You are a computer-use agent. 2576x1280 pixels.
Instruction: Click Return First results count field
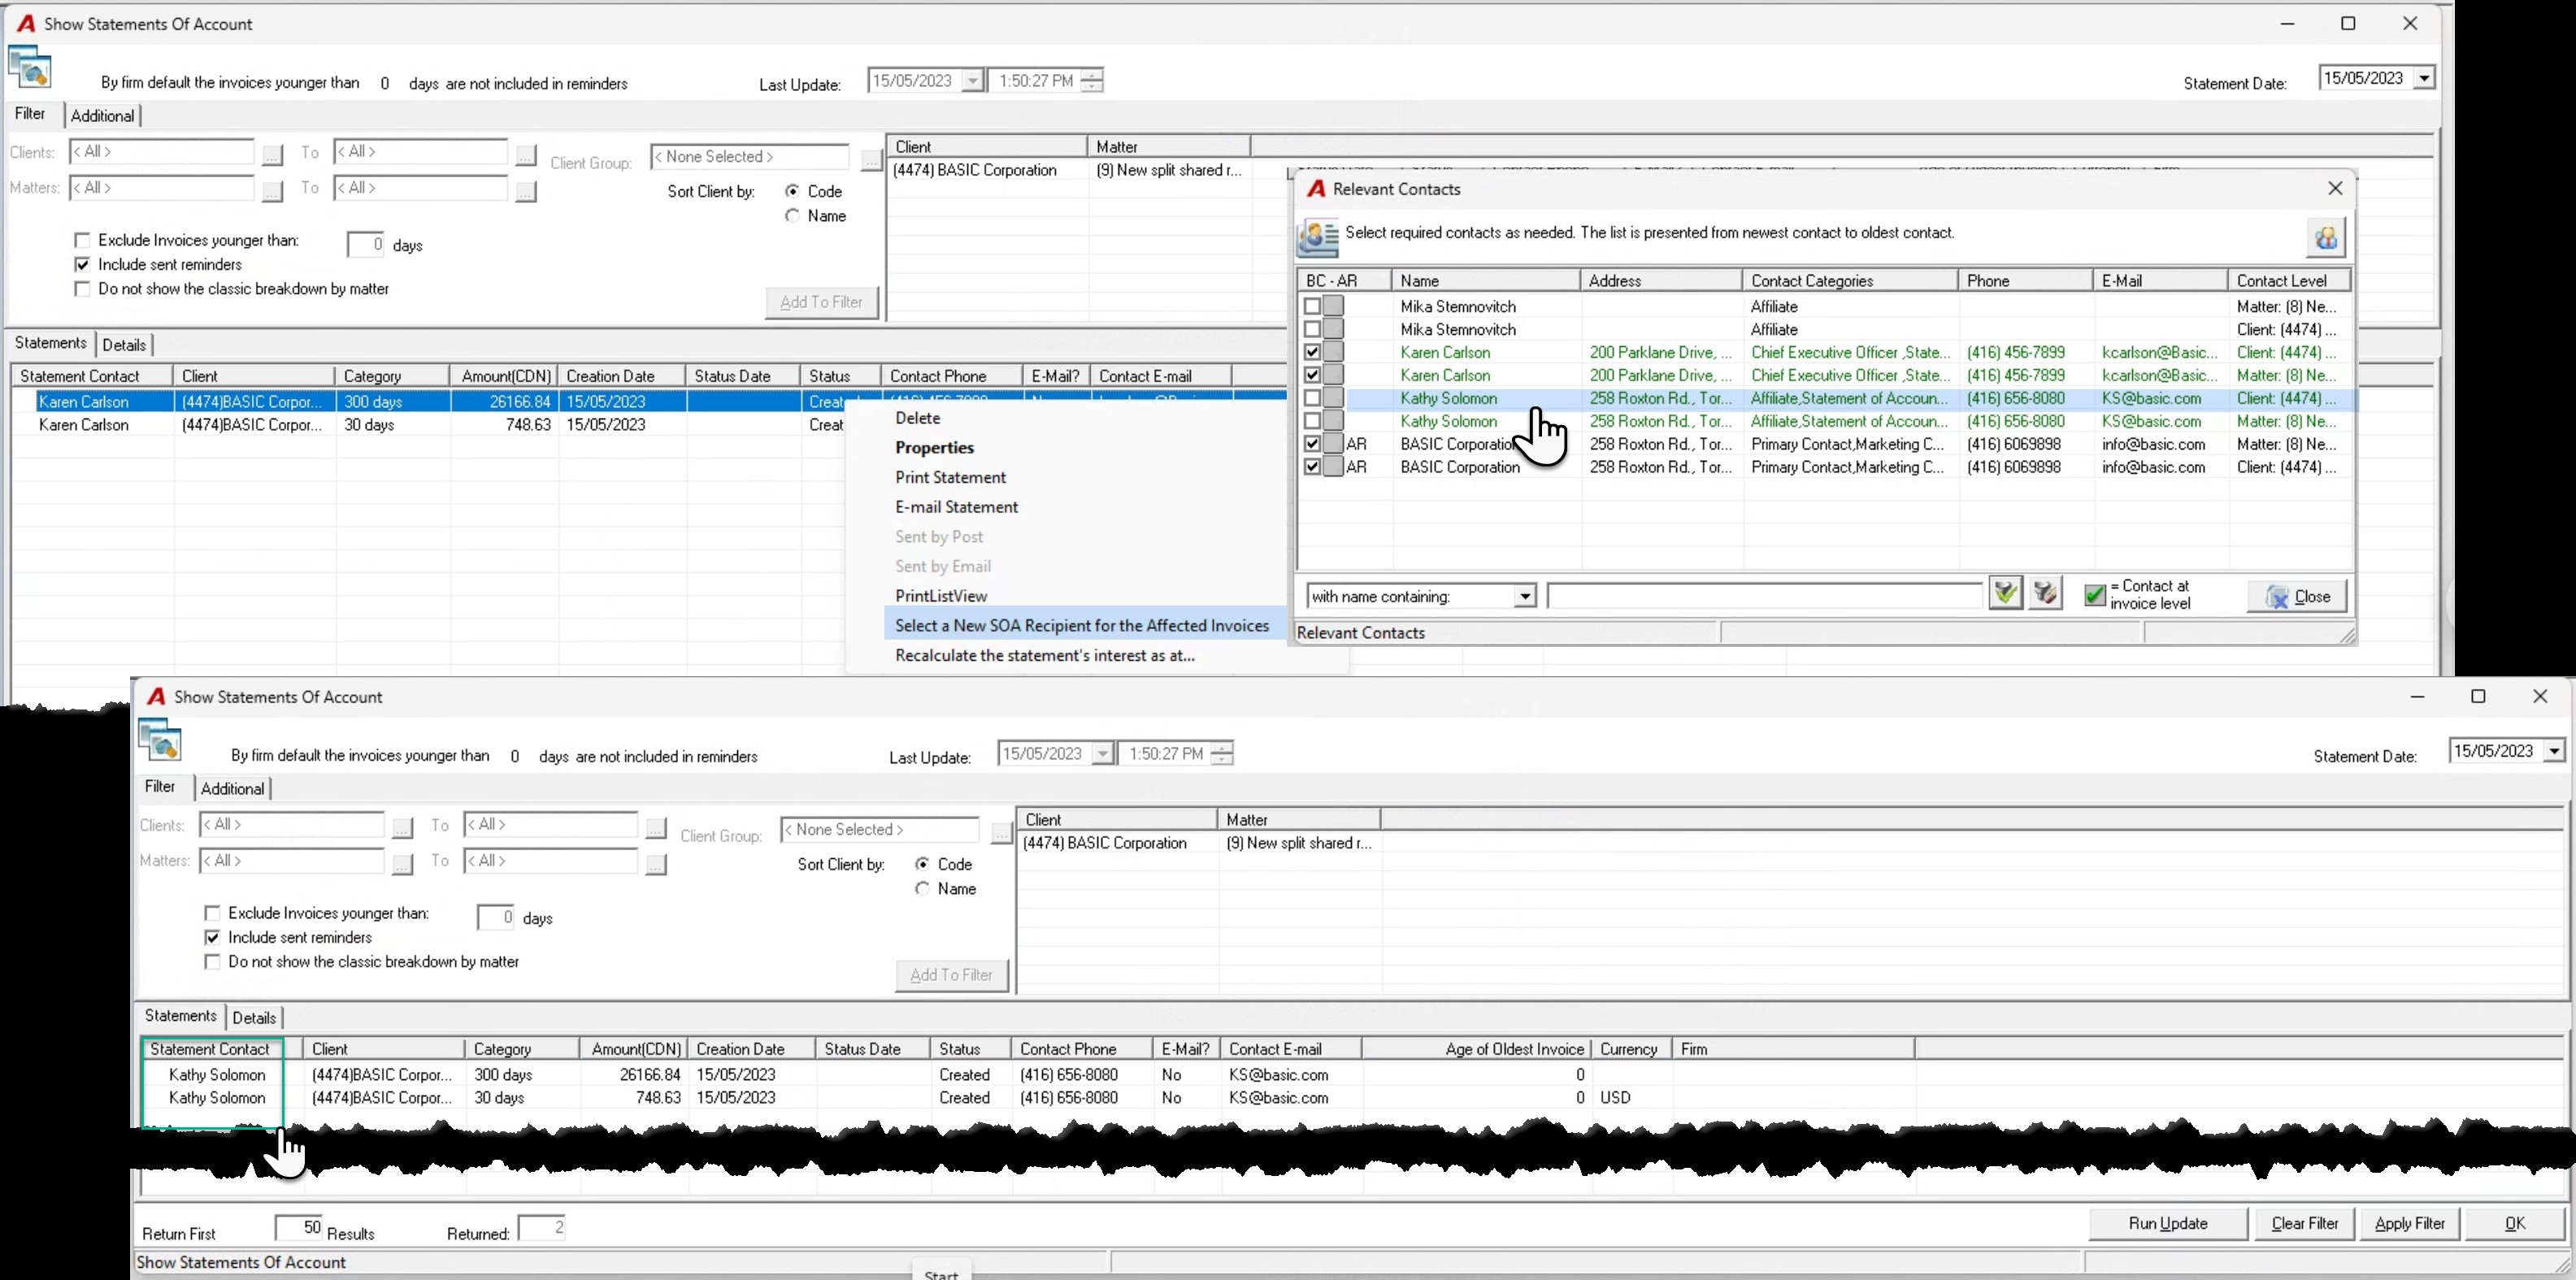pyautogui.click(x=299, y=1227)
